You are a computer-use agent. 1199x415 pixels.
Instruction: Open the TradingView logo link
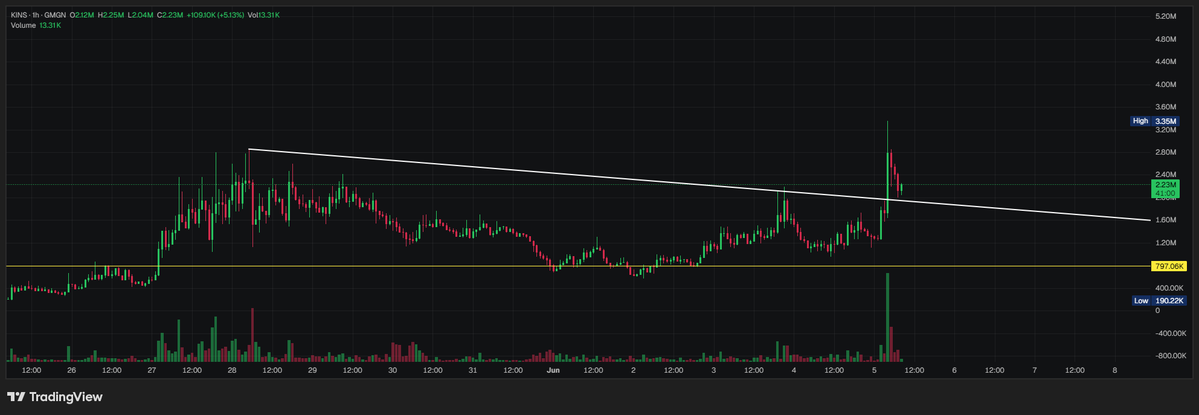coord(55,397)
